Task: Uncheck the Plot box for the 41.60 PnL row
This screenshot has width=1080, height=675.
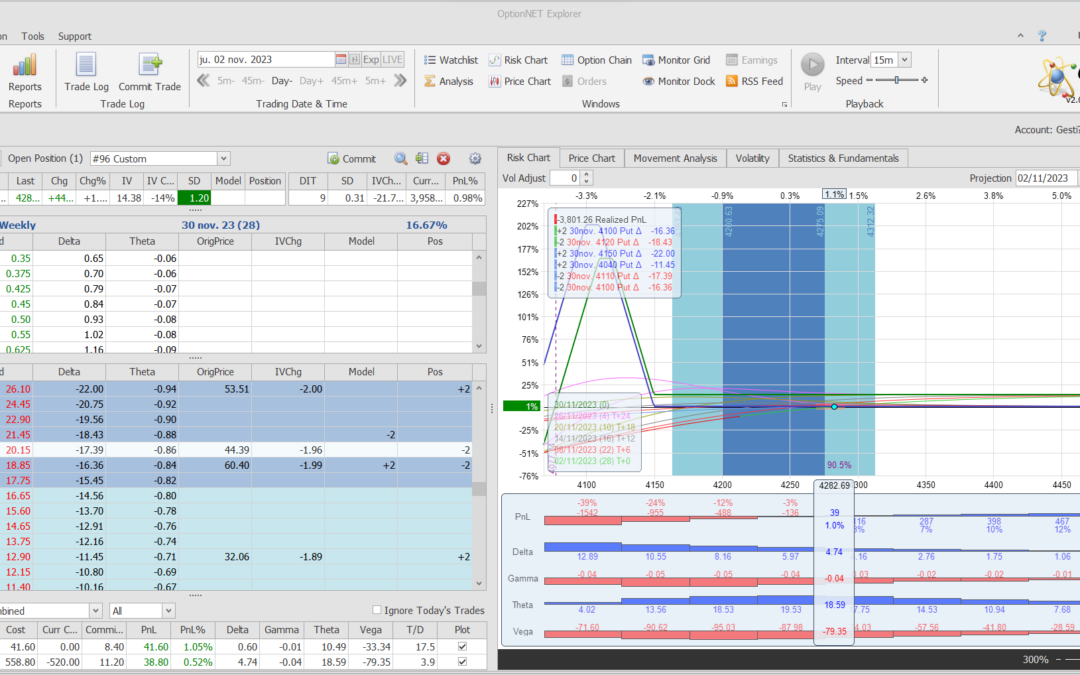Action: [x=461, y=647]
